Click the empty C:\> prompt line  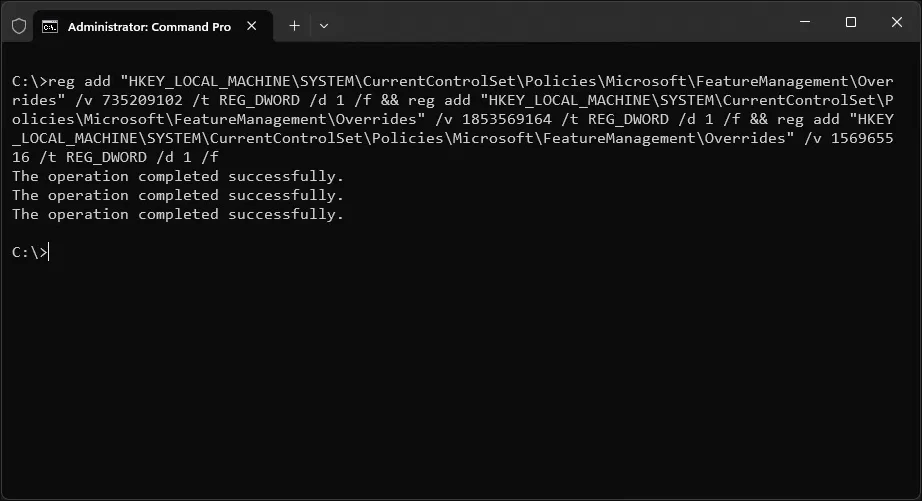pos(30,252)
